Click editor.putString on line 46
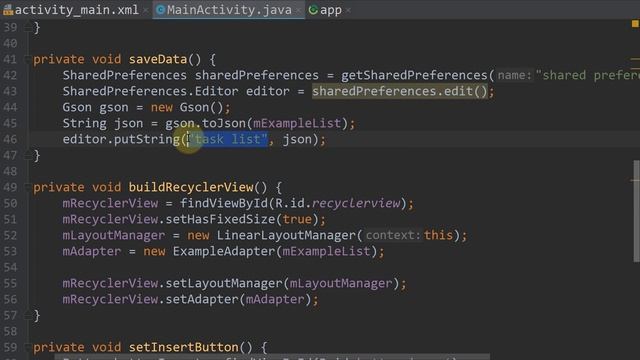Screen dimensions: 640x360 121,139
